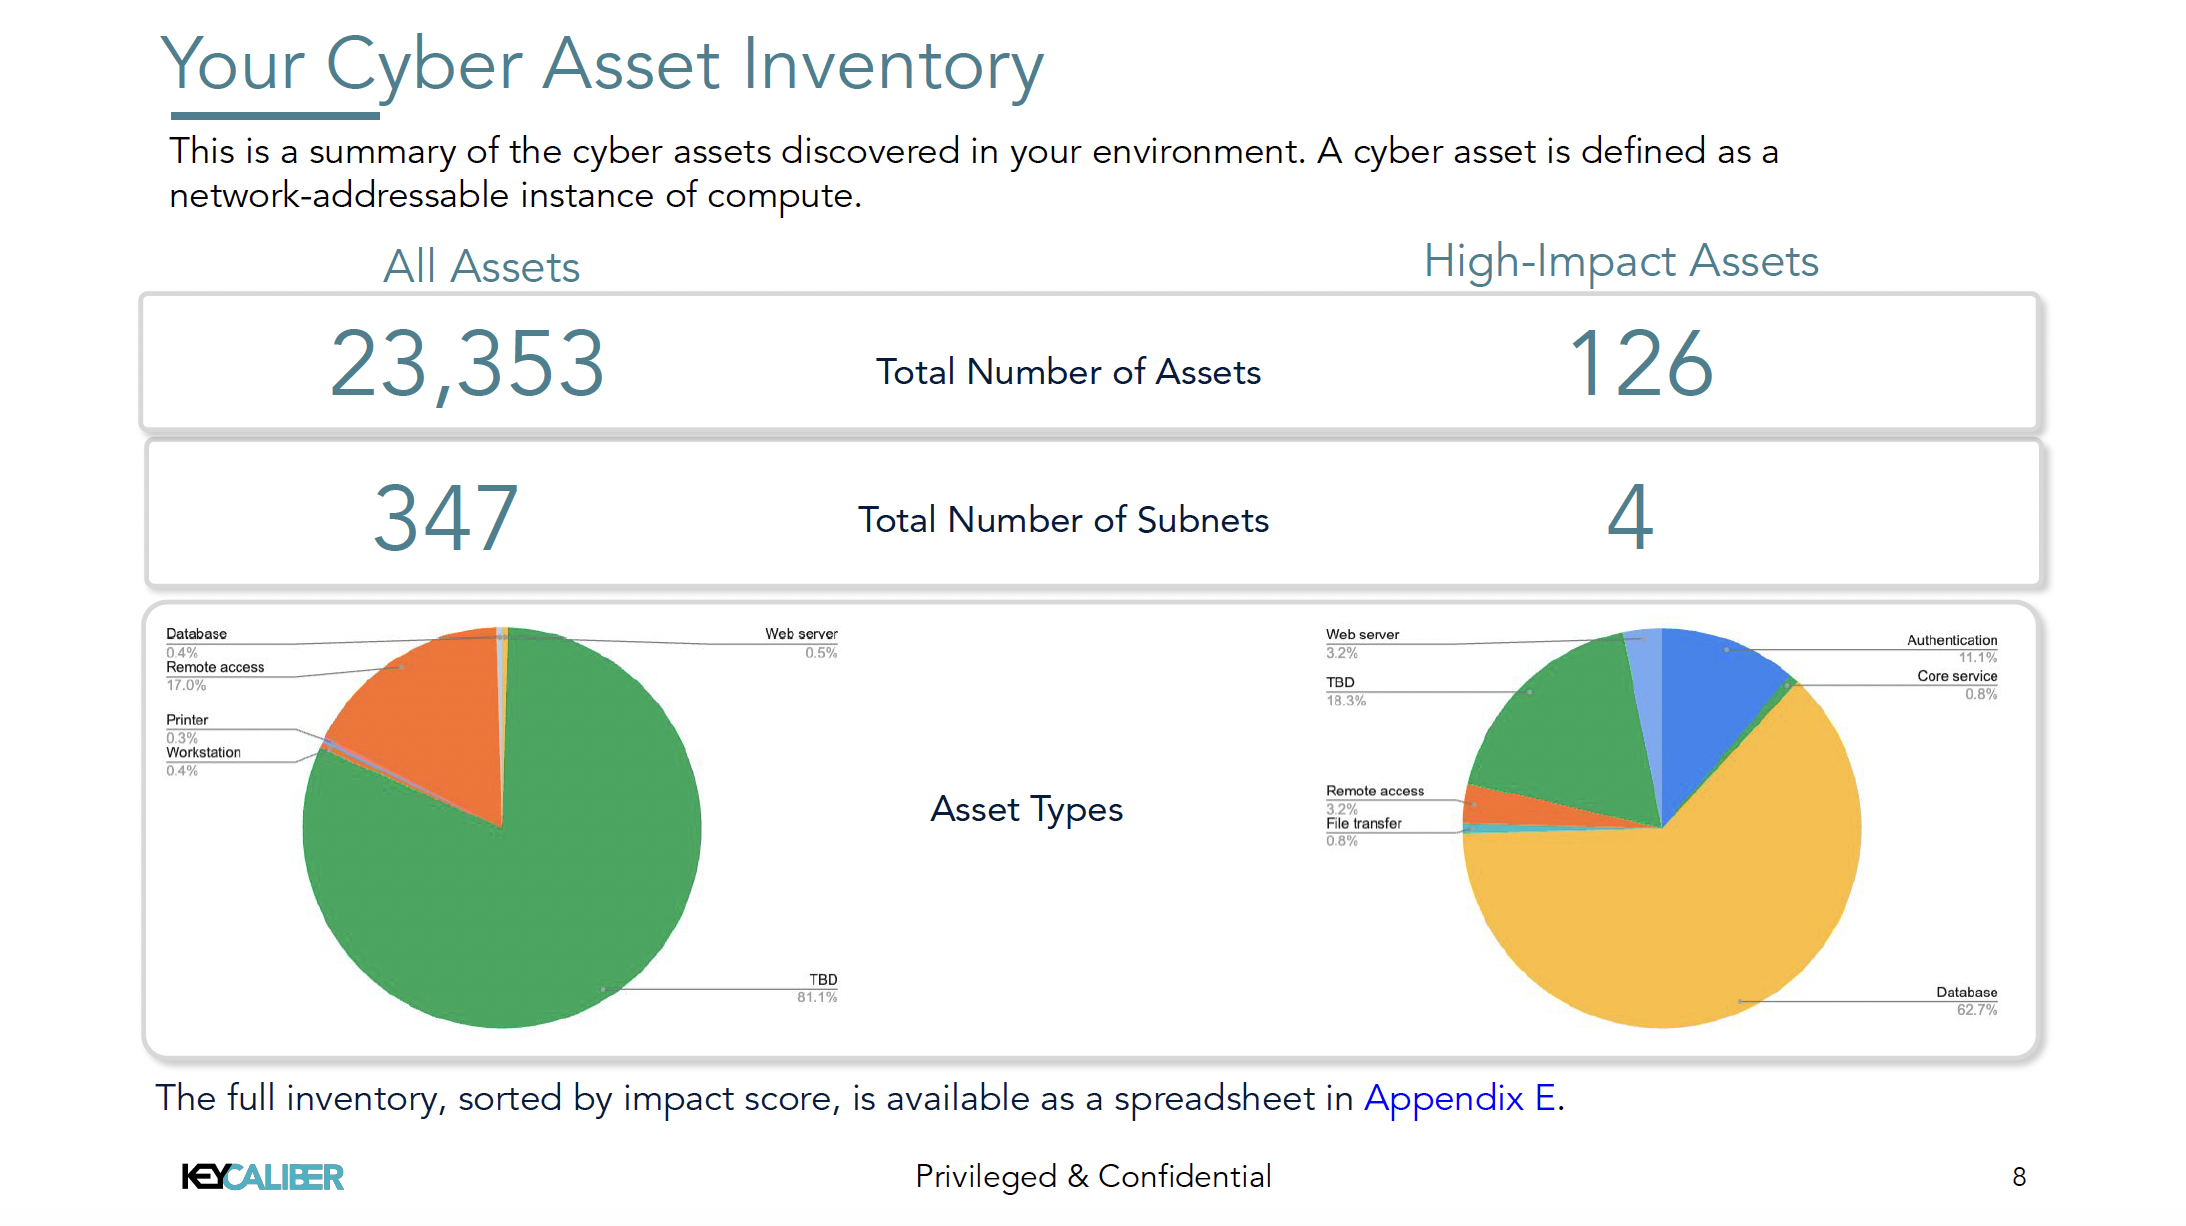
Task: Open the Appendix E link
Action: (x=1459, y=1098)
